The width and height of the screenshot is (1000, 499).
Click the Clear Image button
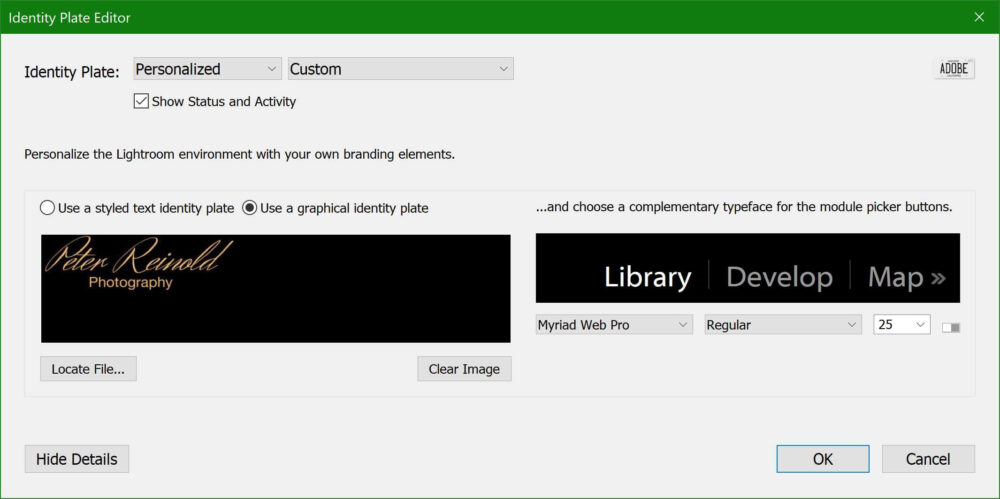[464, 369]
